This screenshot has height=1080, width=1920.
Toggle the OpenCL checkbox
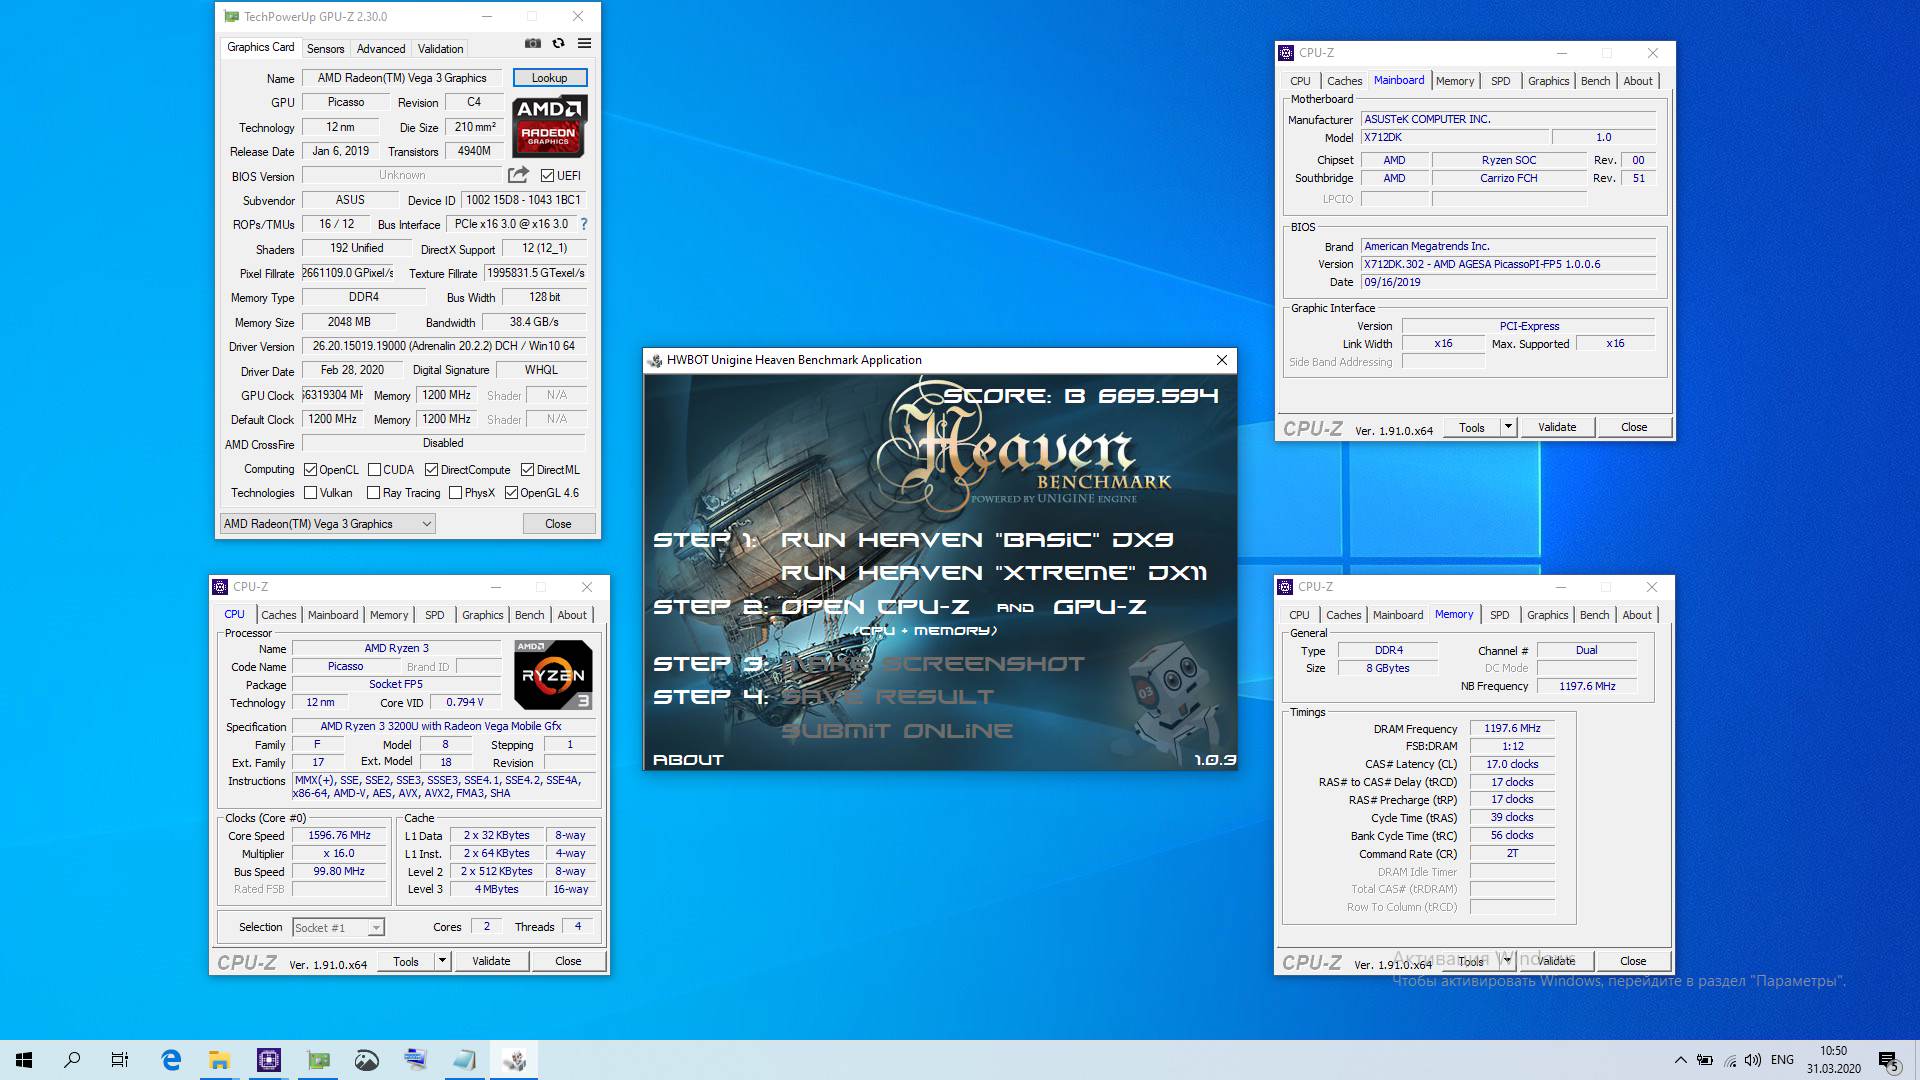tap(311, 470)
